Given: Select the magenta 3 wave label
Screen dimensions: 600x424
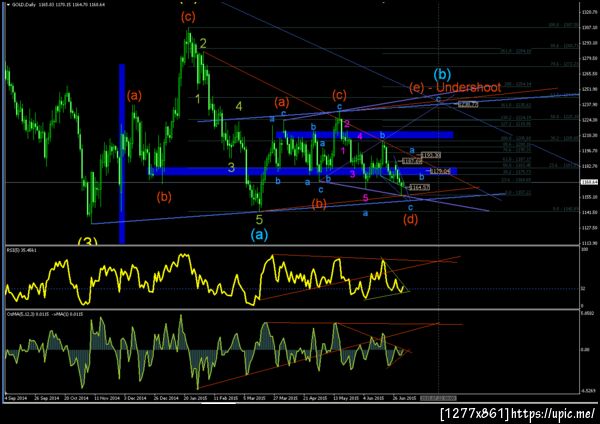Looking at the screenshot, I should 352,174.
